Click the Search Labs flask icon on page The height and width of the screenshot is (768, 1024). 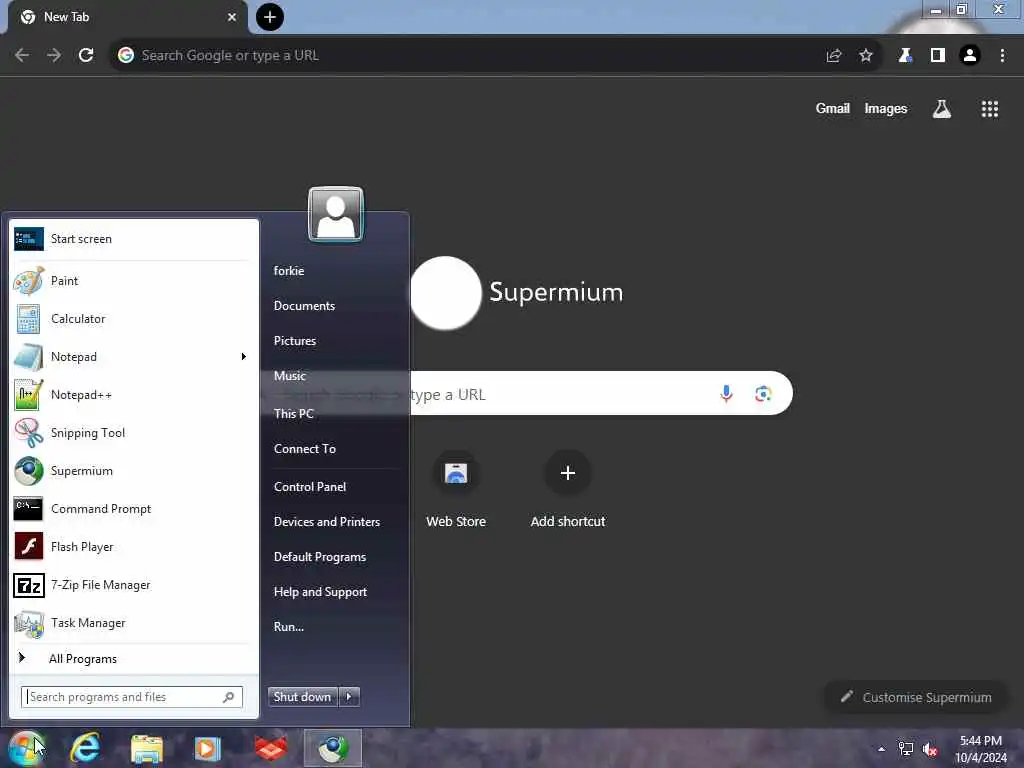click(942, 109)
